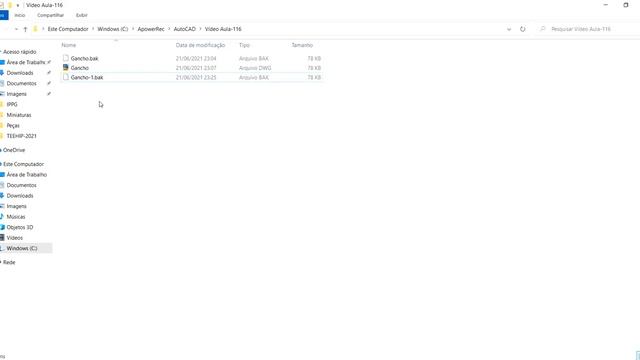
Task: Click the Pesquisar Video Aula-116 search field
Action: (588, 29)
